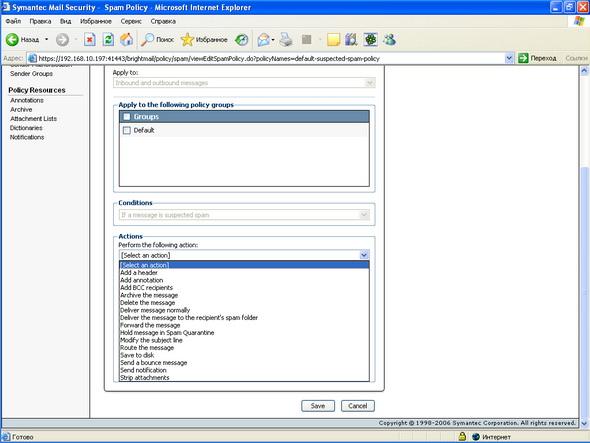Choose 'Deliver message normally' action
This screenshot has width=590, height=443.
[244, 310]
